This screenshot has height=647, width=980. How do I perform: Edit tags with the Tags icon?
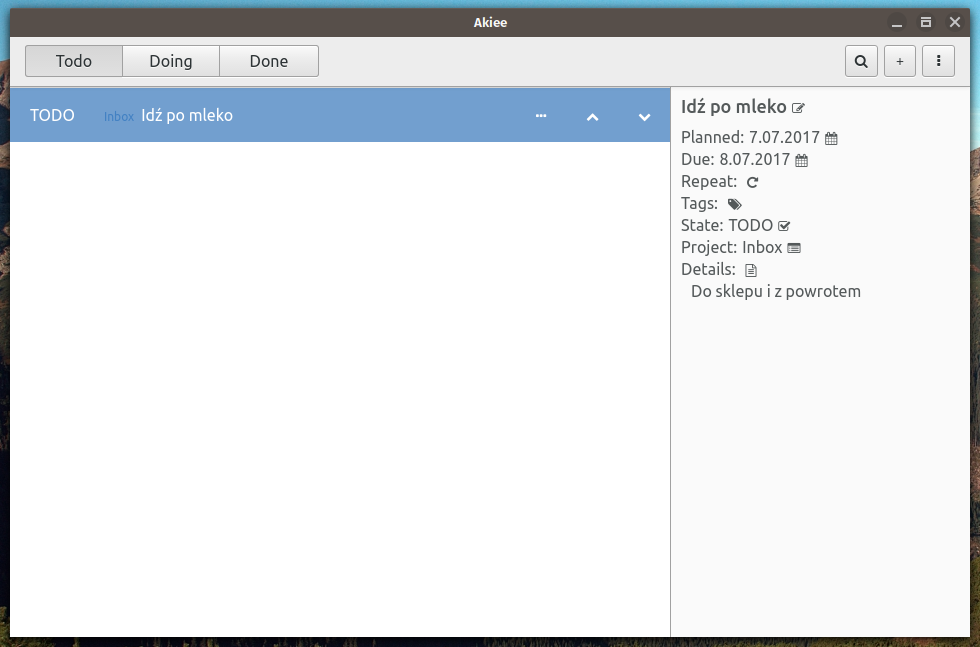pyautogui.click(x=734, y=204)
